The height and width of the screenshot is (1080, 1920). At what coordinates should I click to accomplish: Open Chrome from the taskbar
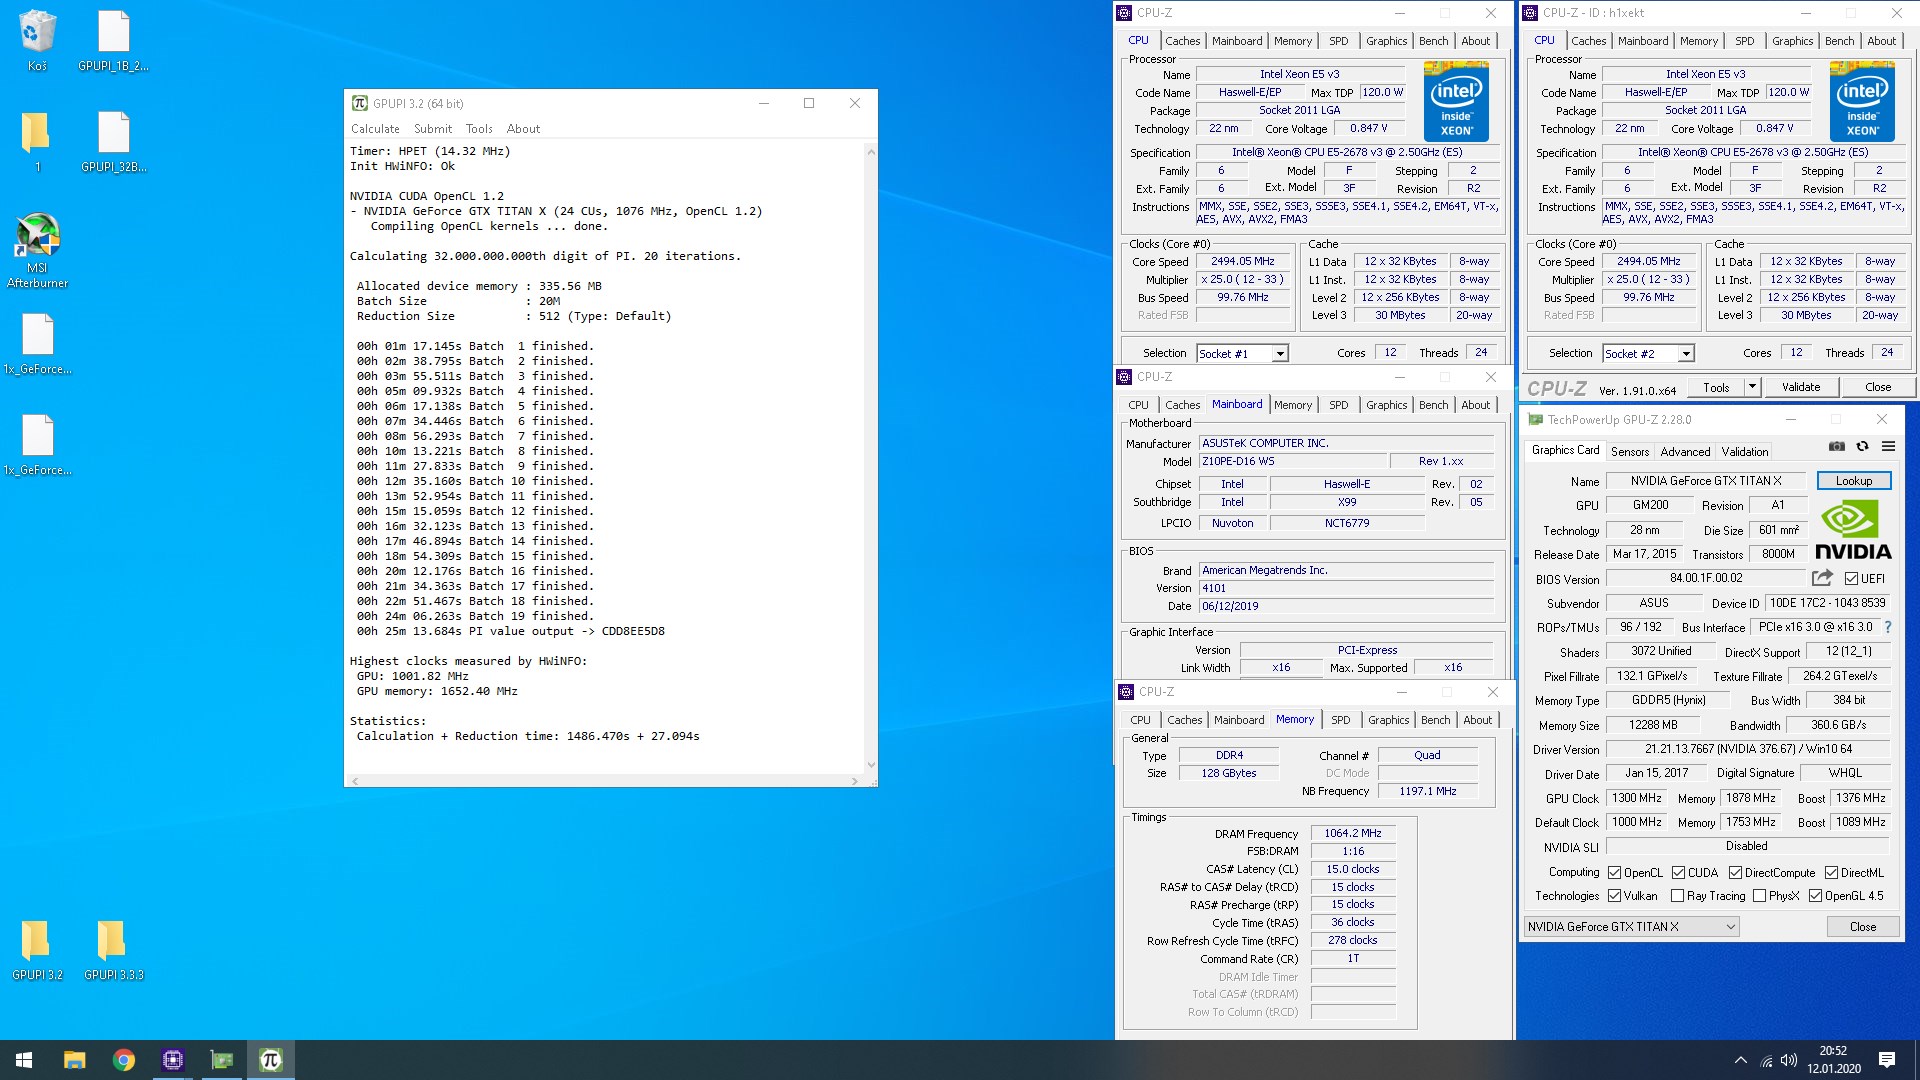[x=123, y=1060]
